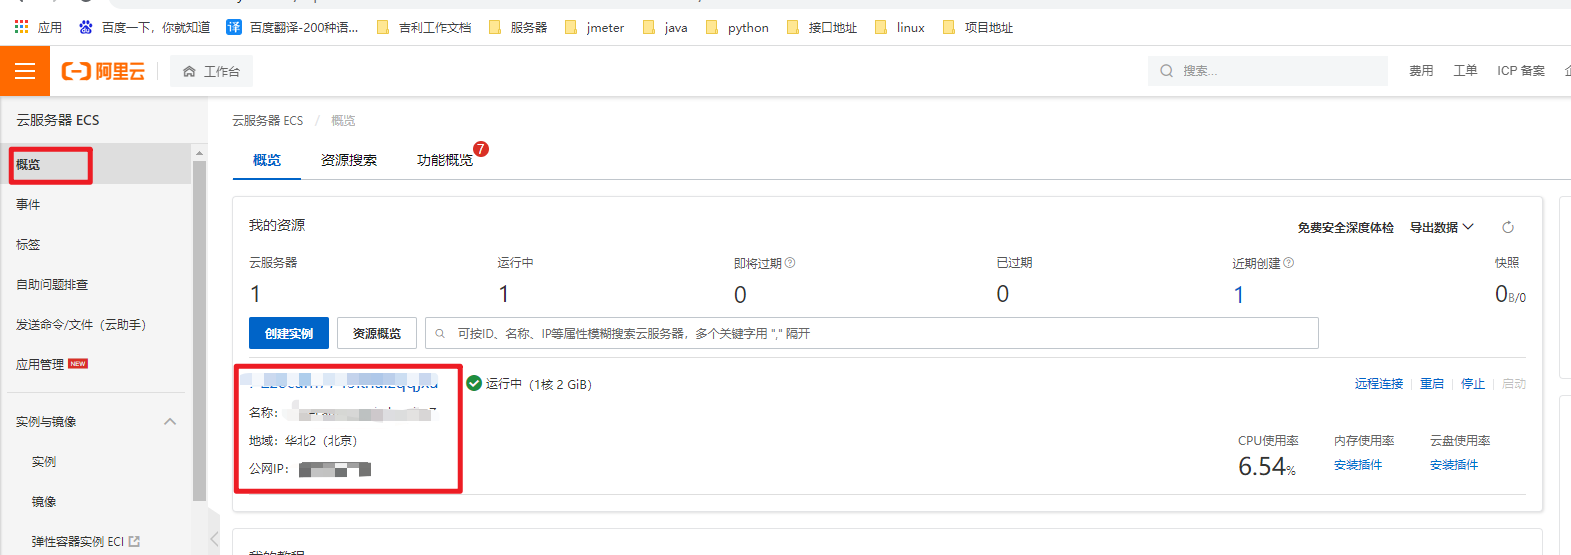Click the refresh icon in 我的资源
The height and width of the screenshot is (555, 1571).
pyautogui.click(x=1508, y=227)
